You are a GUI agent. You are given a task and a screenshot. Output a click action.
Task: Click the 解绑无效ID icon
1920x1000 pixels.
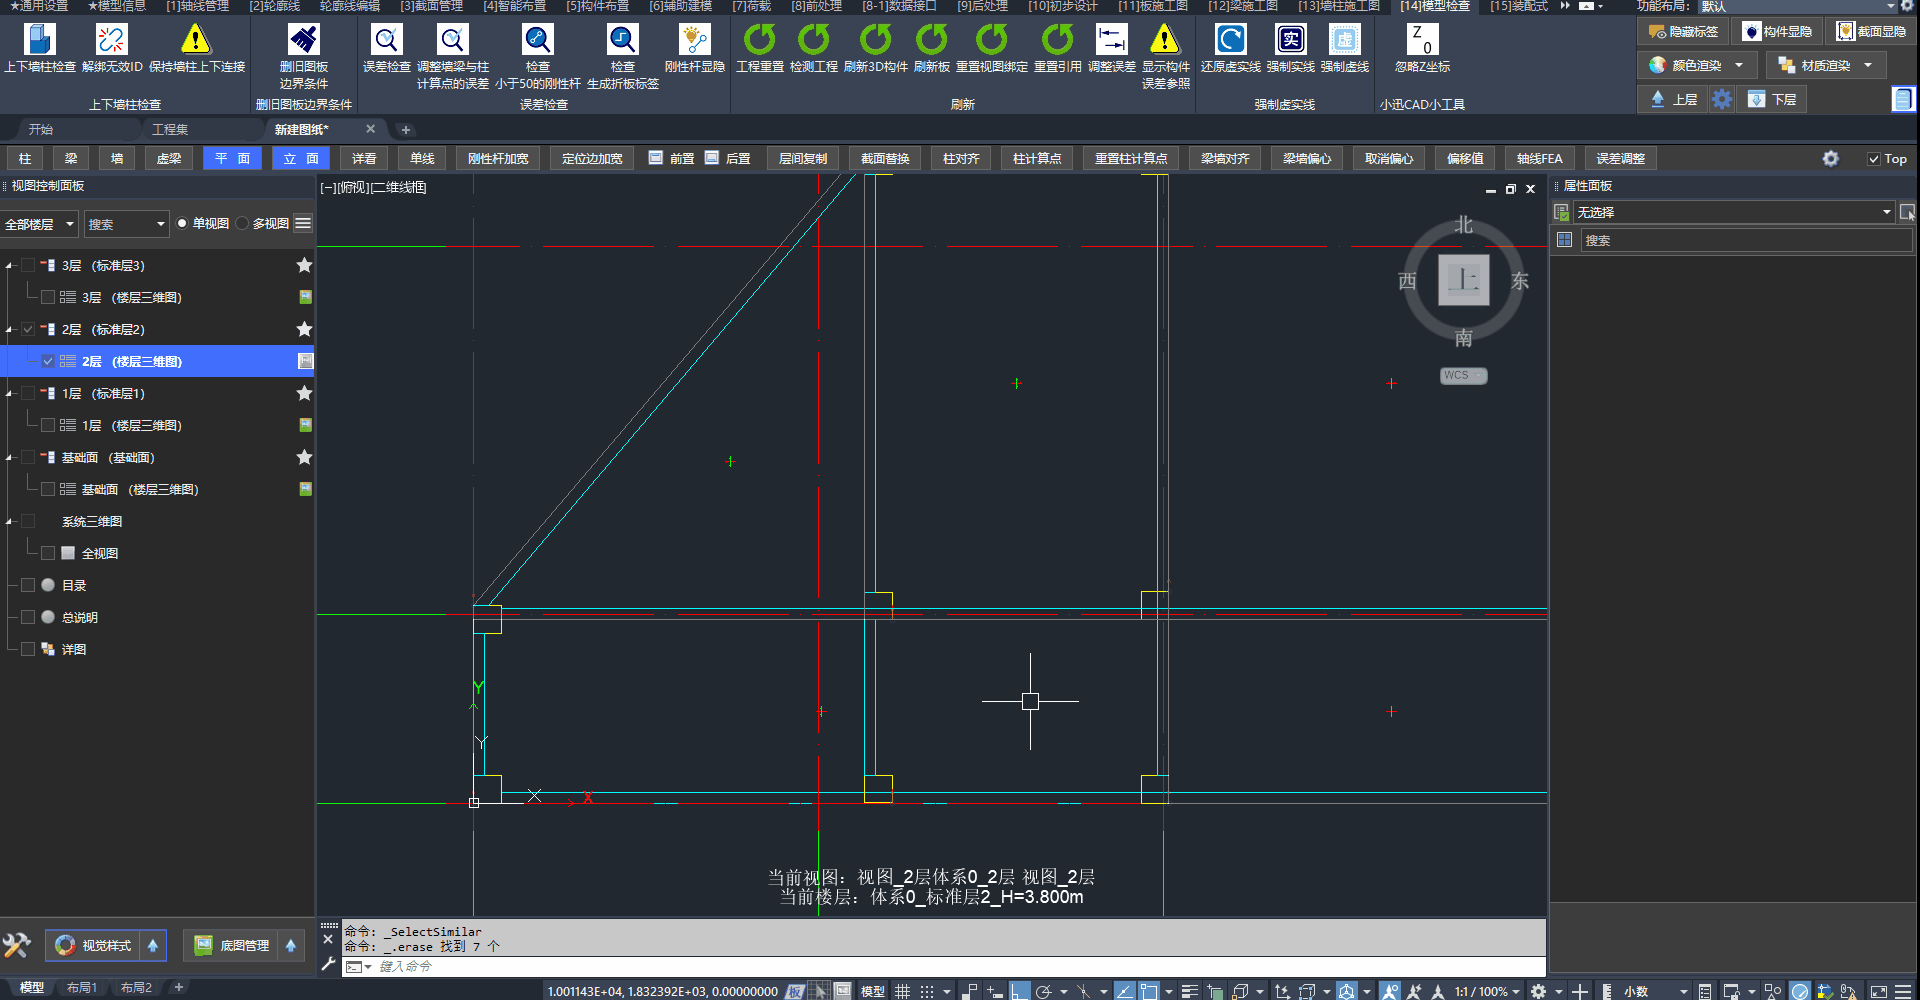(x=112, y=40)
